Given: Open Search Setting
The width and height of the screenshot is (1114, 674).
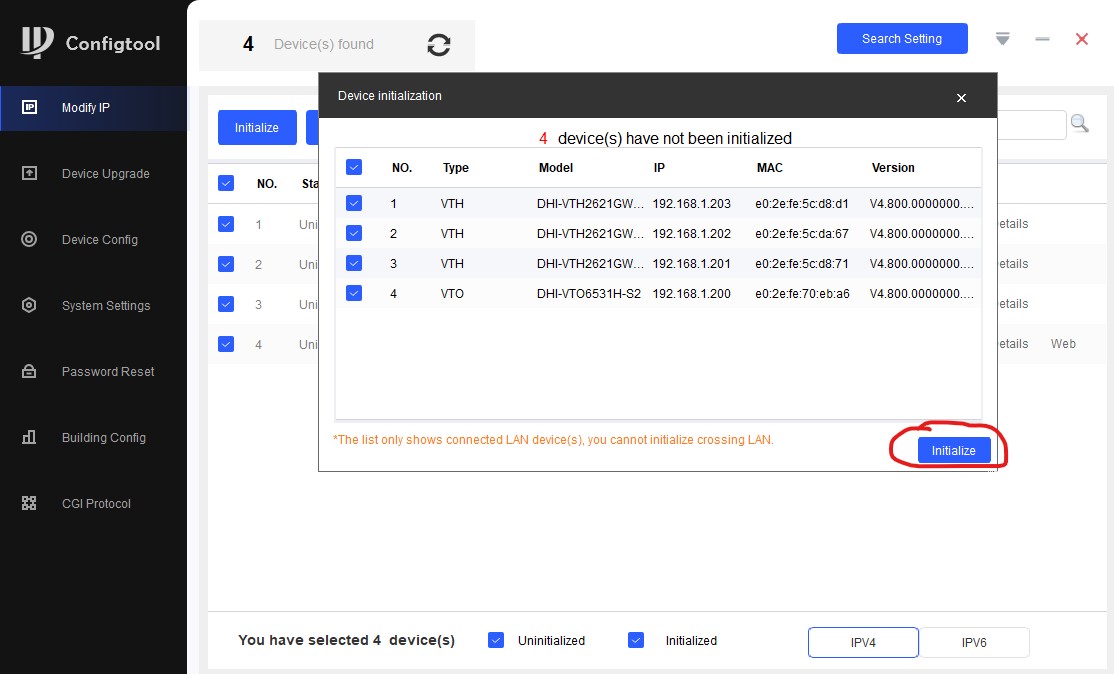Looking at the screenshot, I should (x=901, y=39).
